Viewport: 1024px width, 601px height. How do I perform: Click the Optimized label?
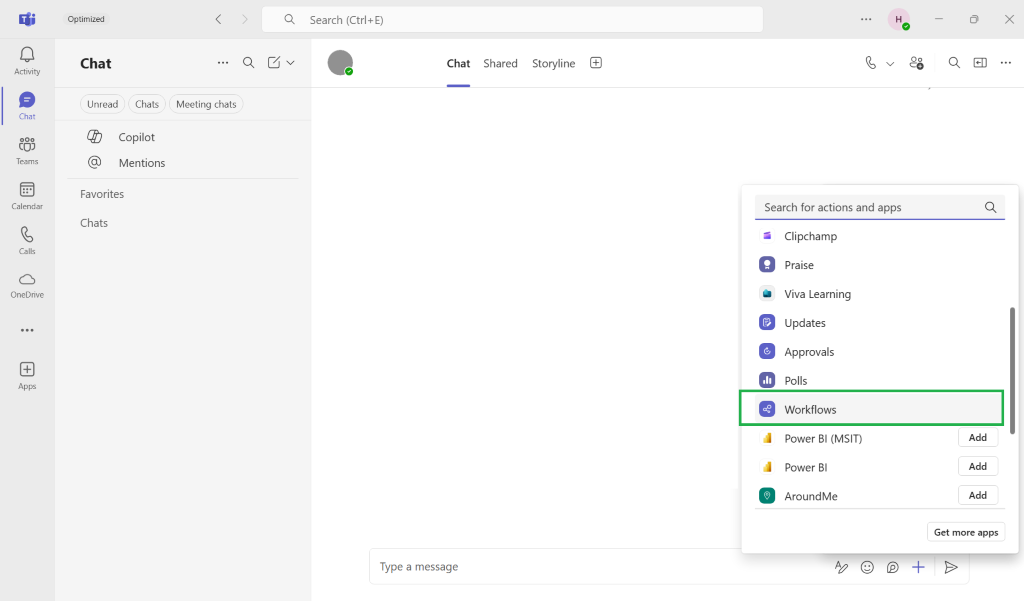tap(86, 19)
